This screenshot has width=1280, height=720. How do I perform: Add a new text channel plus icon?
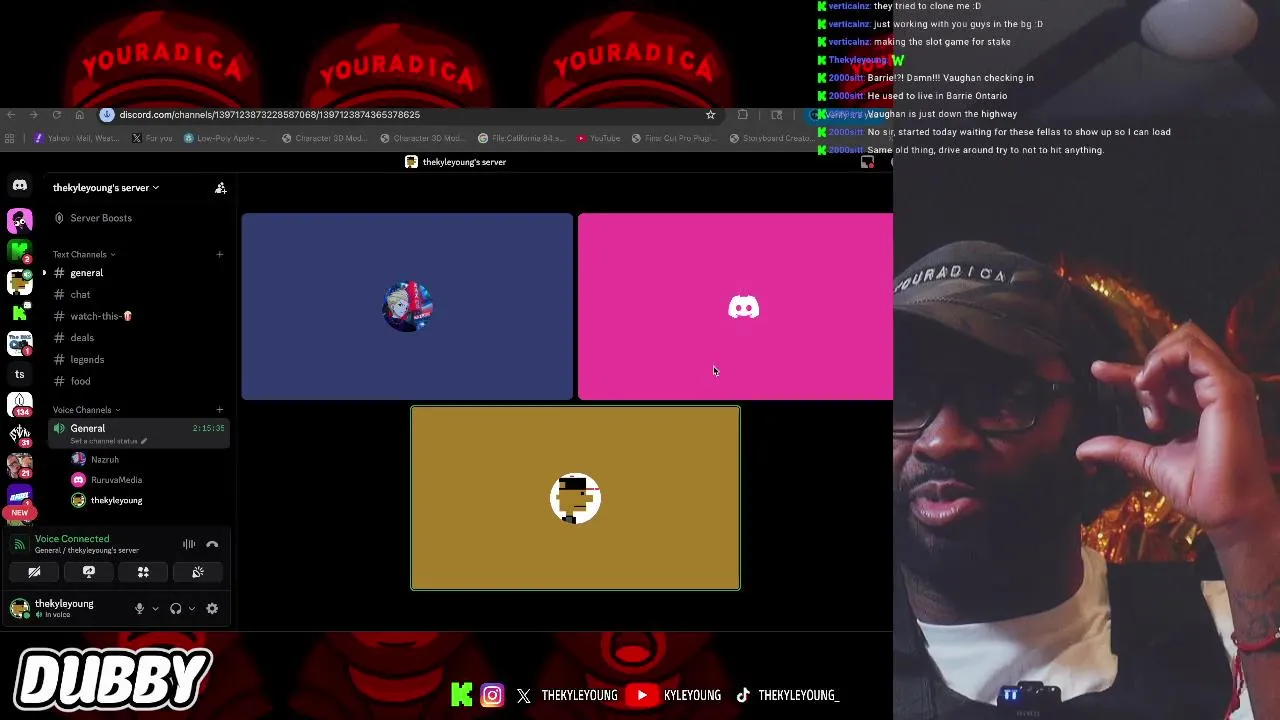point(220,254)
